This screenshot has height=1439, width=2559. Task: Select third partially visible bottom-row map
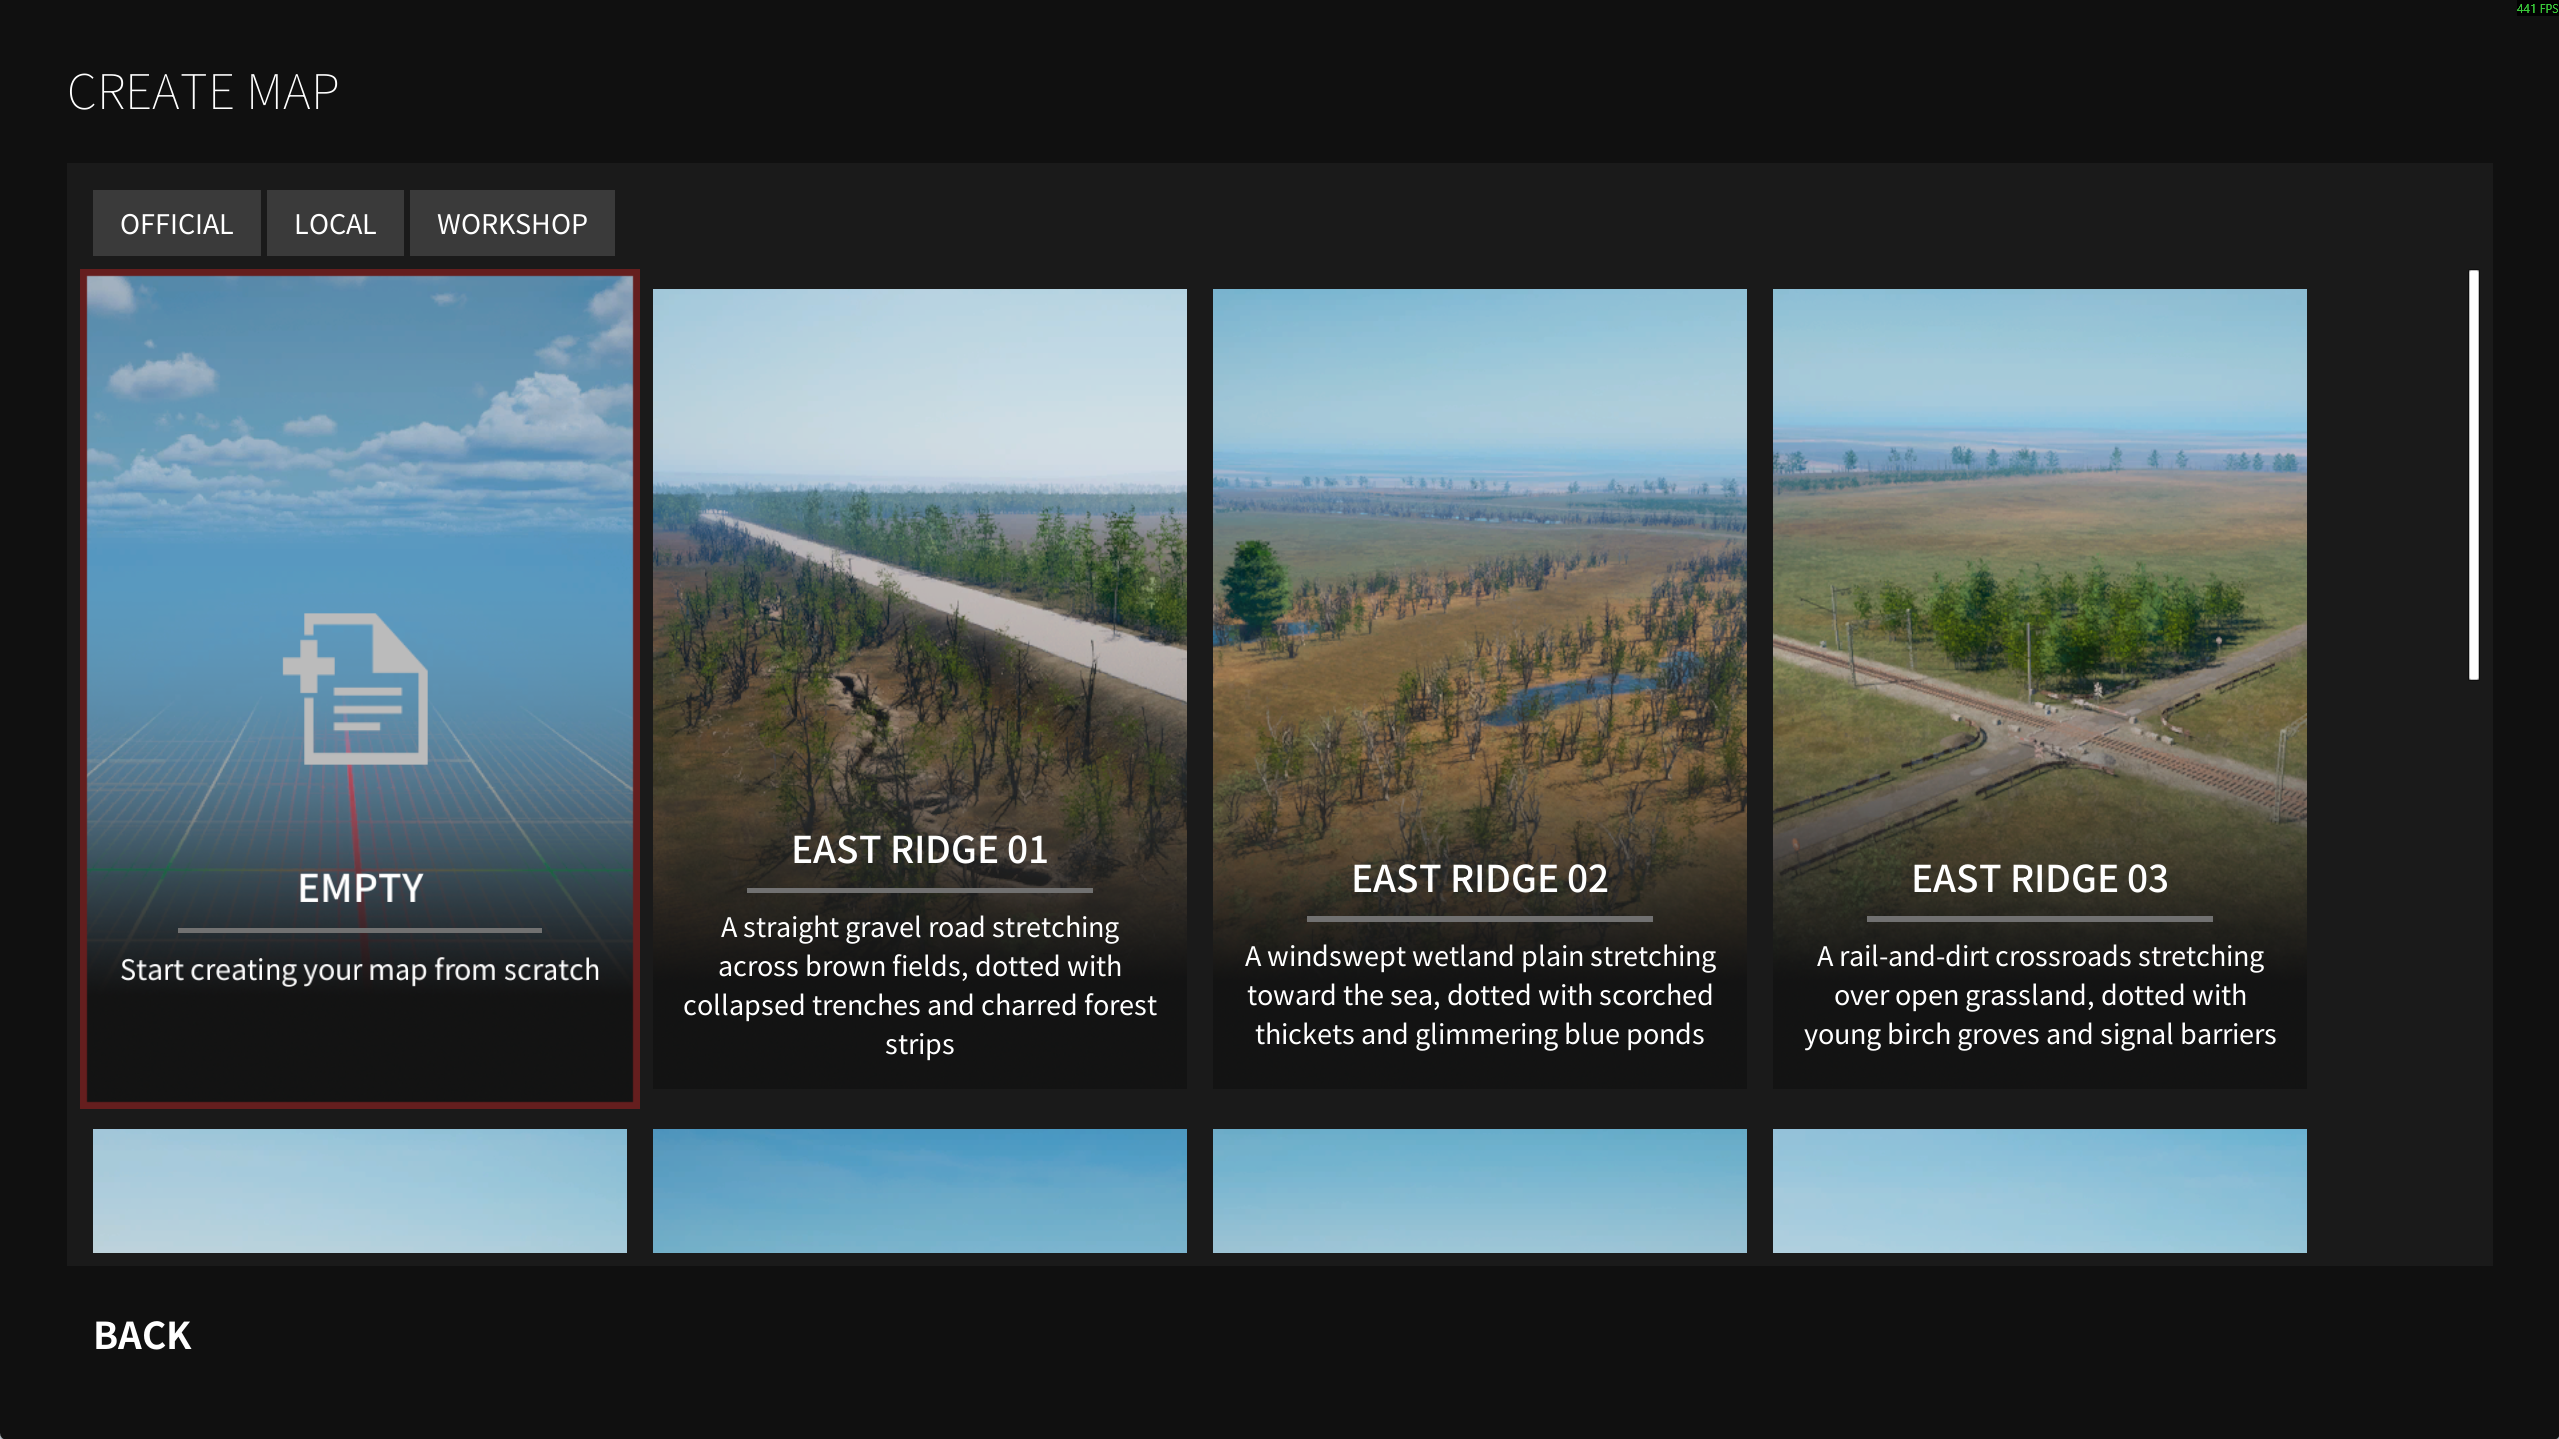tap(1479, 1190)
